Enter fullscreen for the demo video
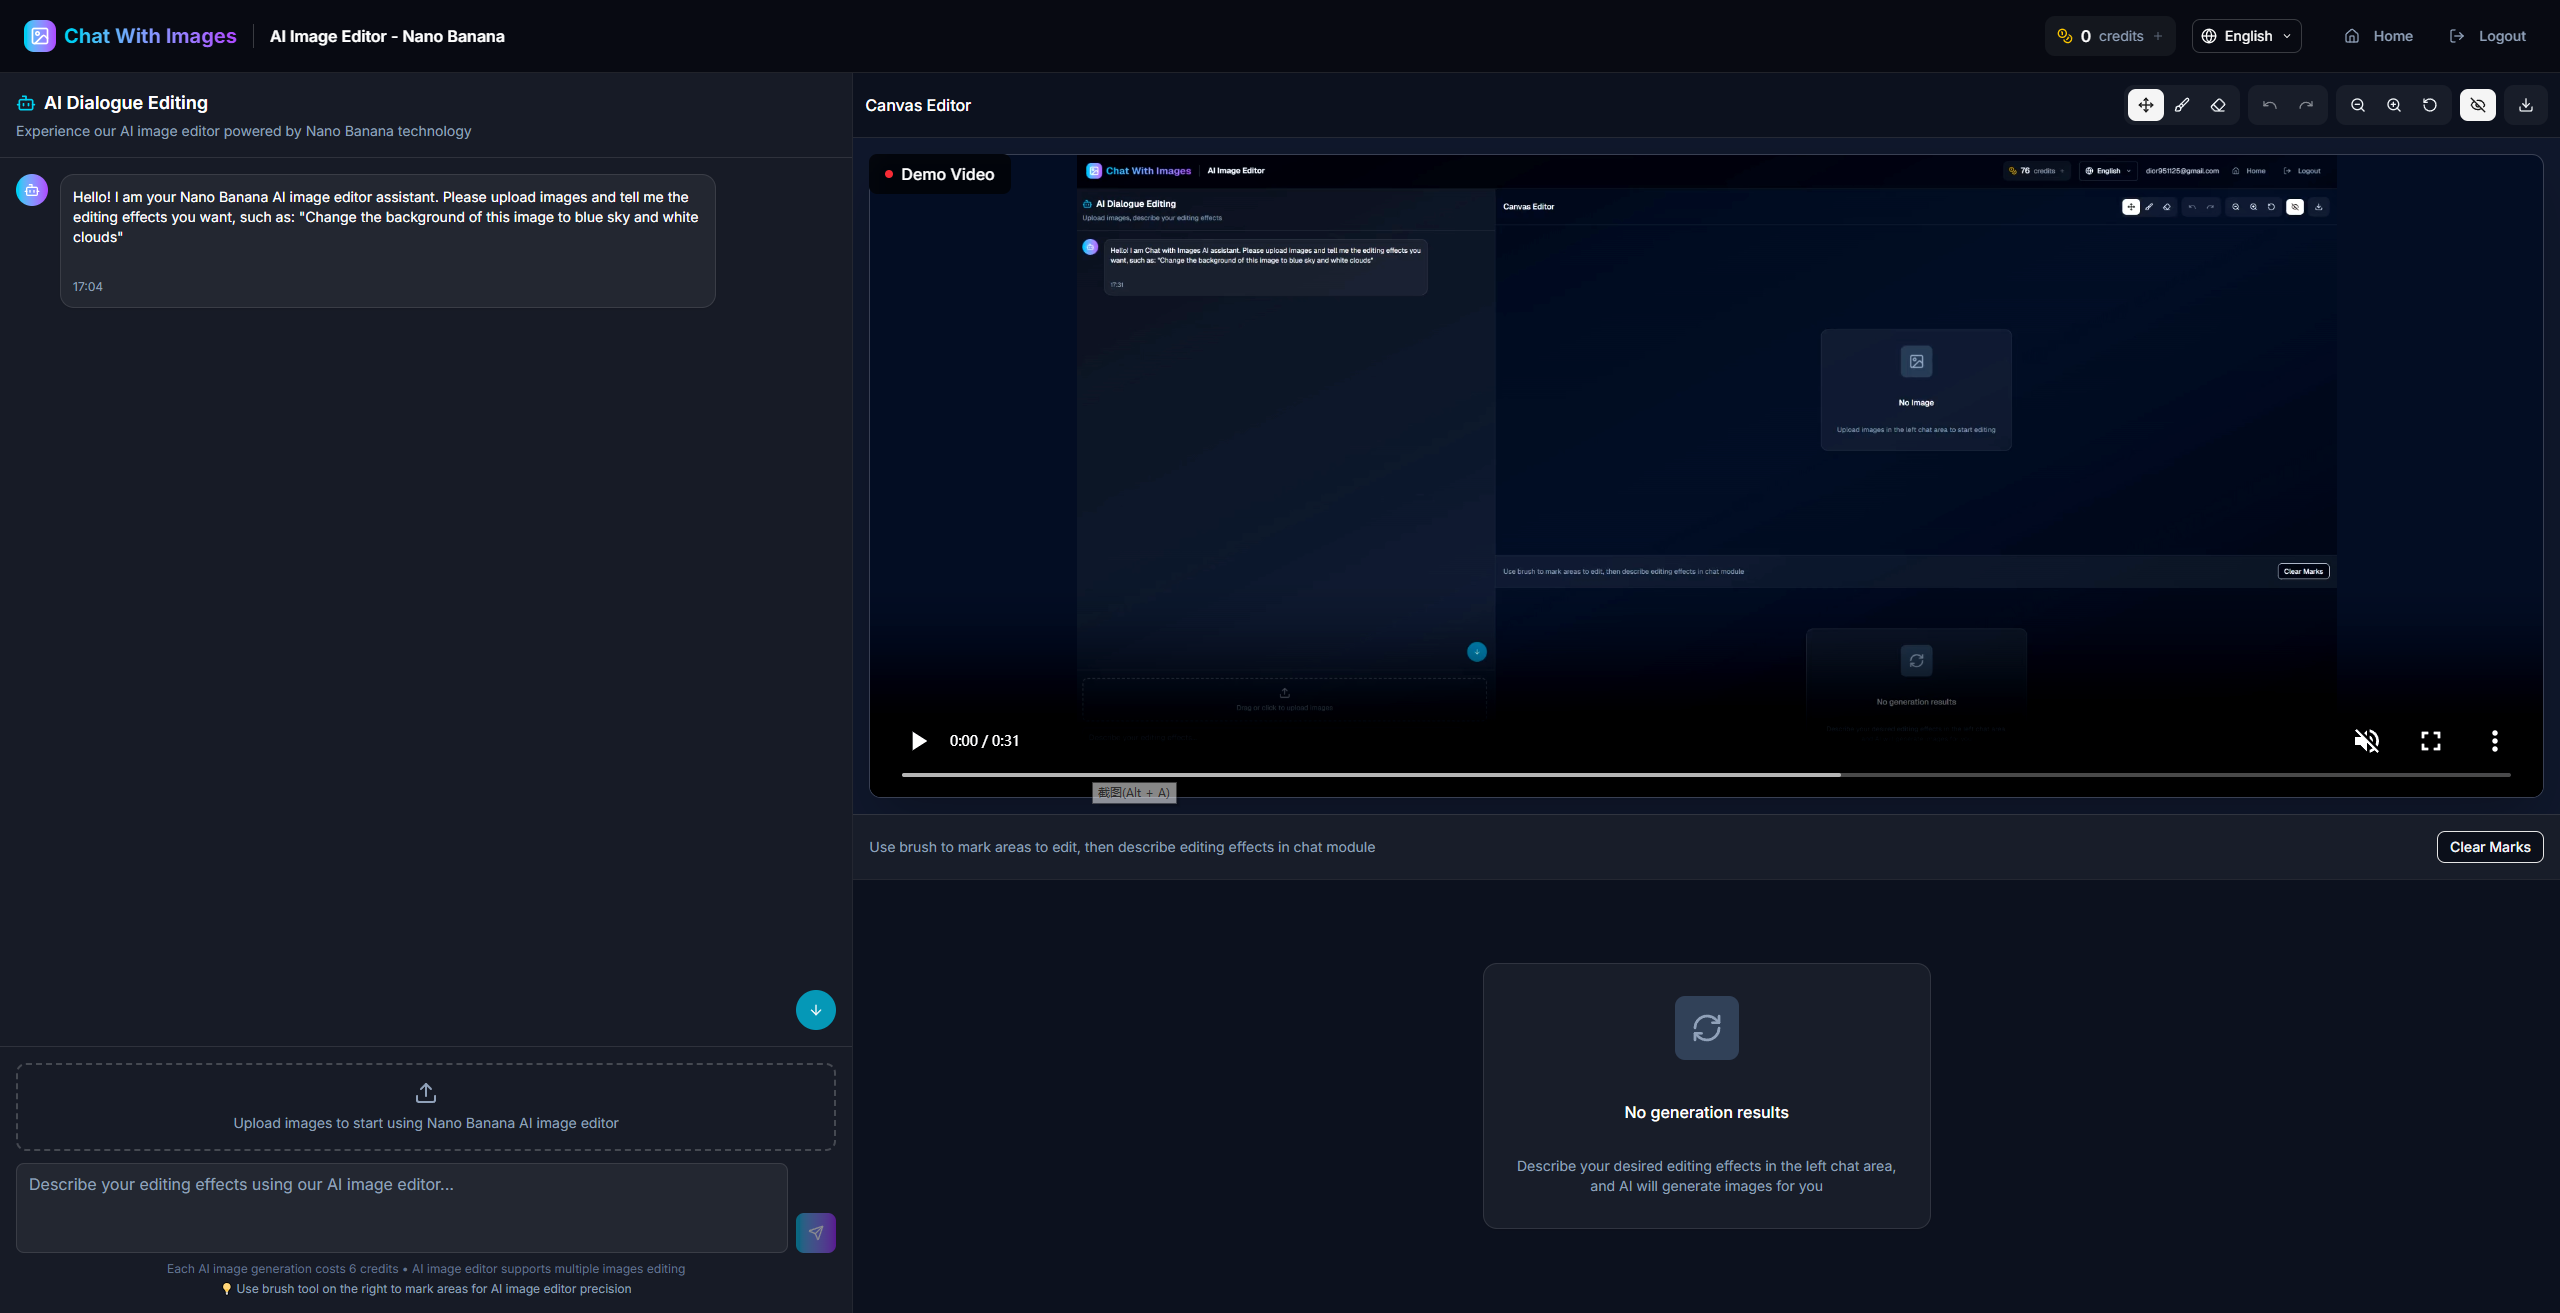 2431,741
